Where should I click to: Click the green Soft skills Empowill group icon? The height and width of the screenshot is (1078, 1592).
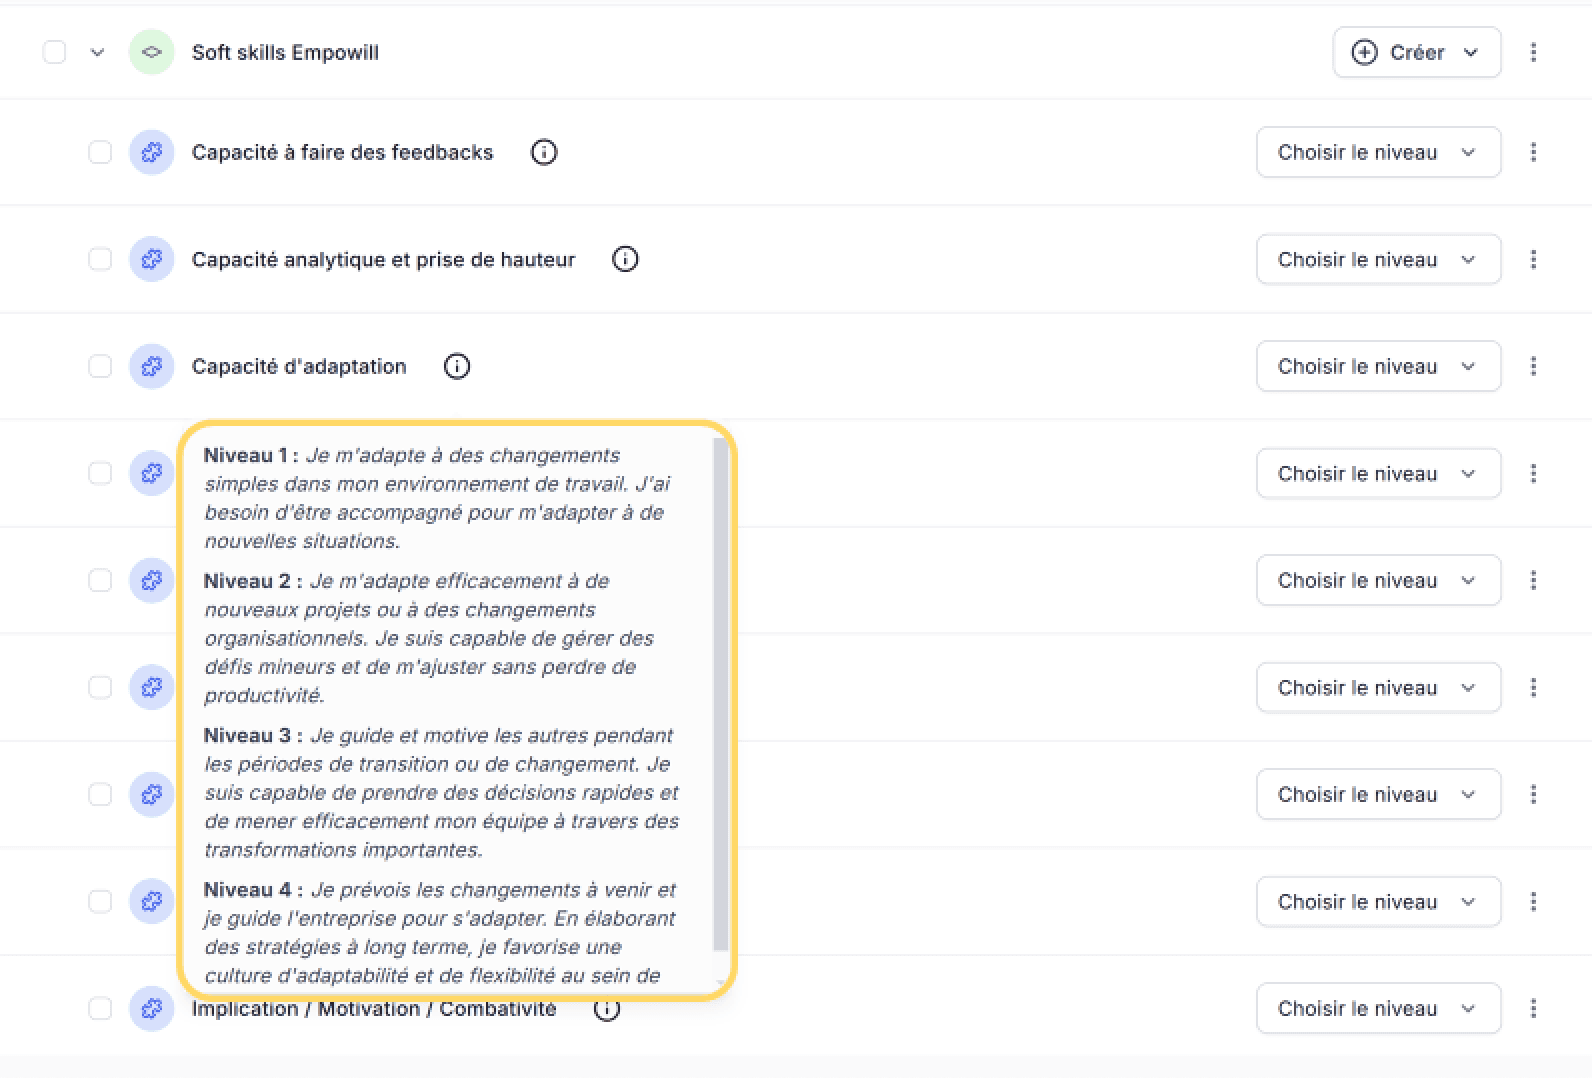click(x=152, y=52)
